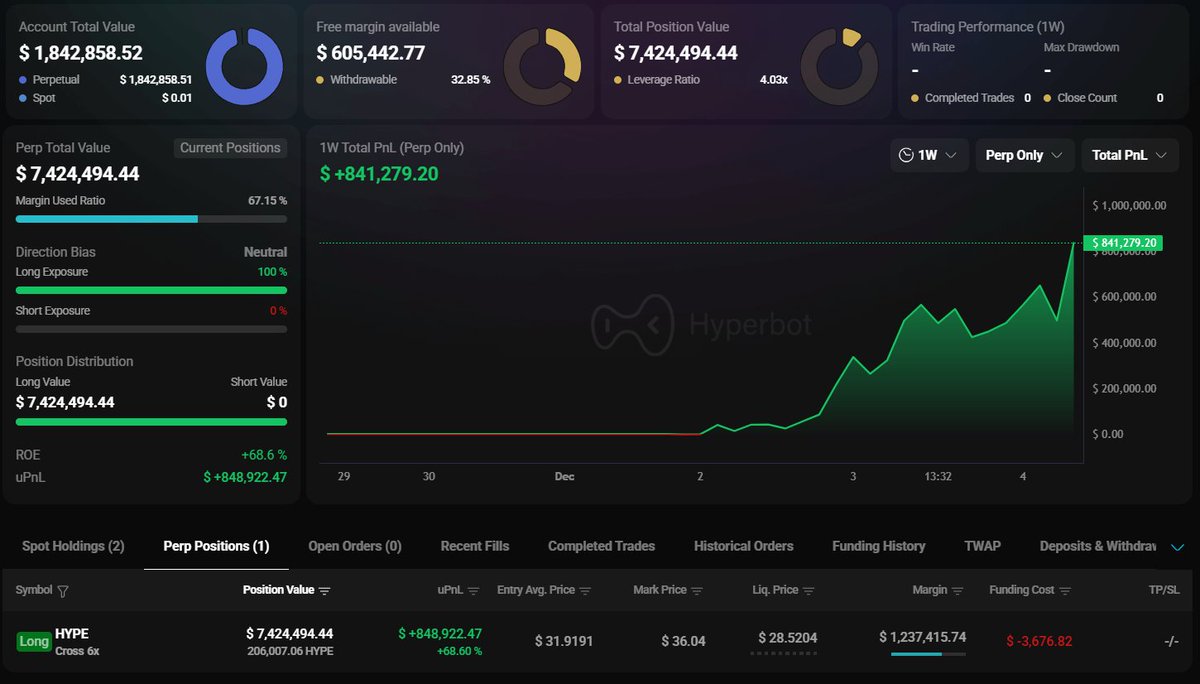
Task: Click the Margin Used Ratio progress bar
Action: (x=151, y=218)
